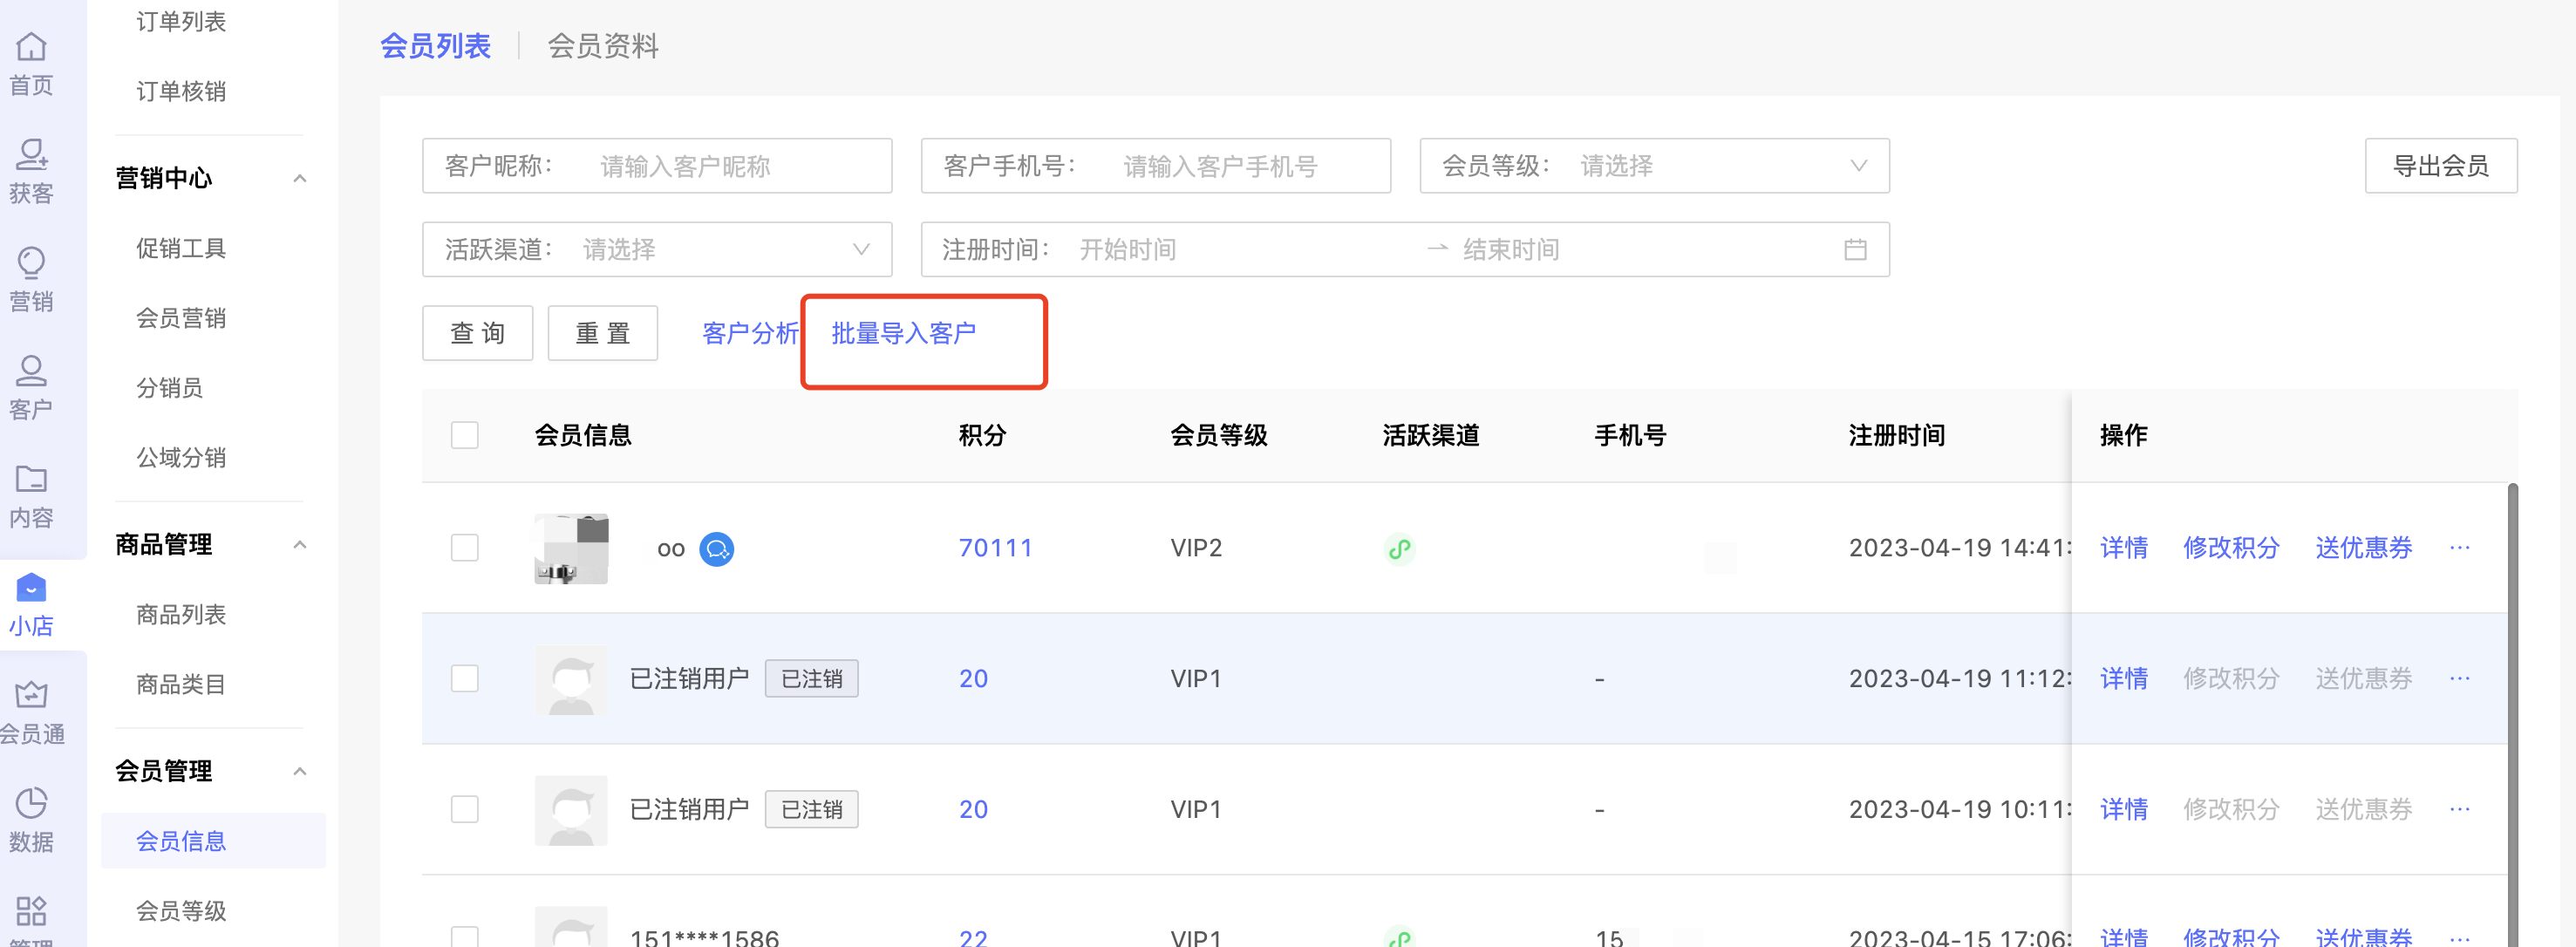
Task: Open 商品类目 in the side menu
Action: [181, 684]
